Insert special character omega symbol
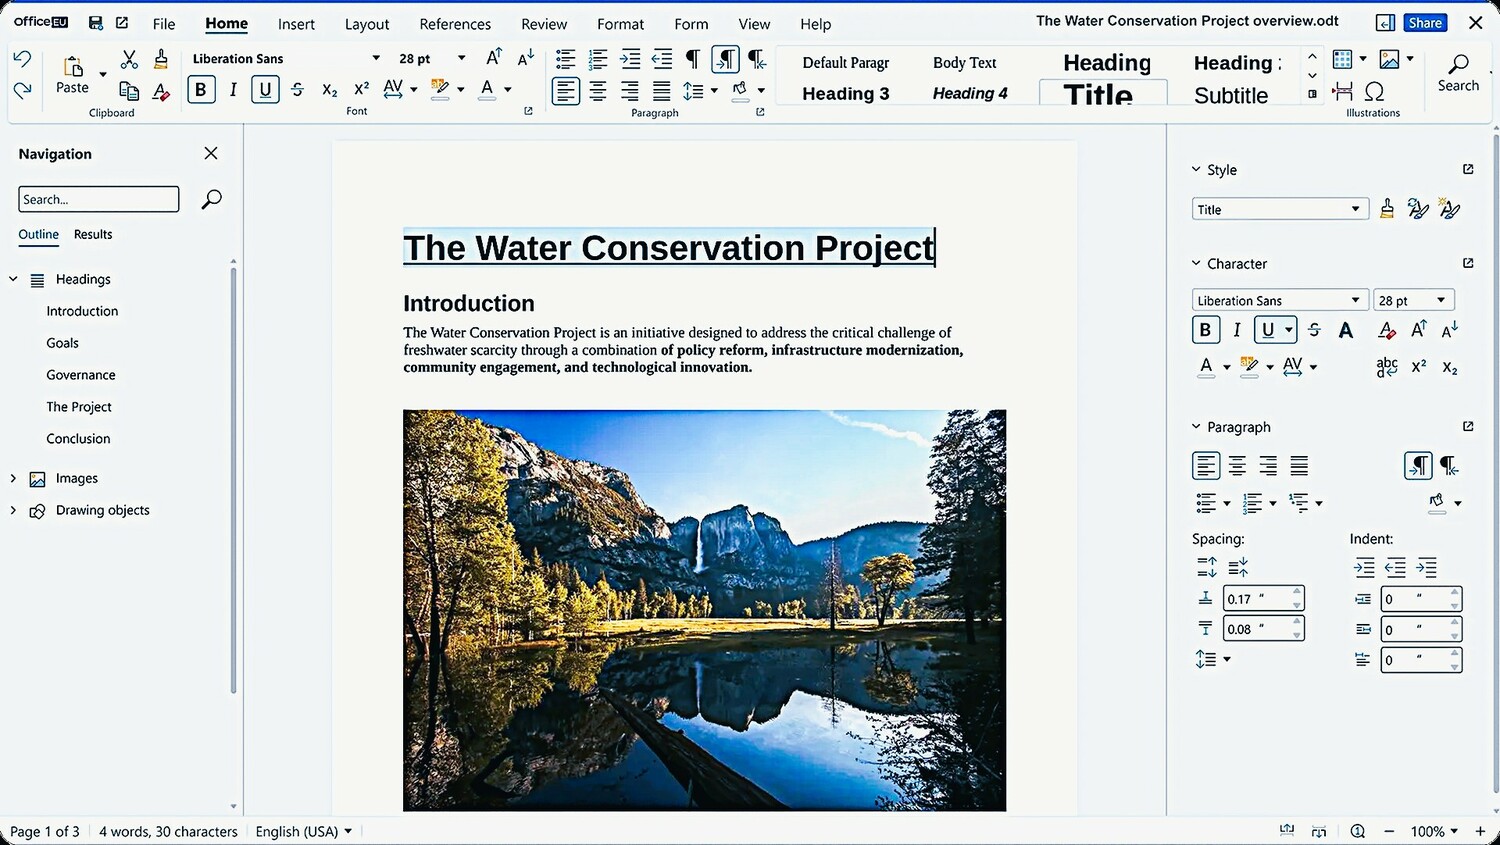 point(1375,91)
